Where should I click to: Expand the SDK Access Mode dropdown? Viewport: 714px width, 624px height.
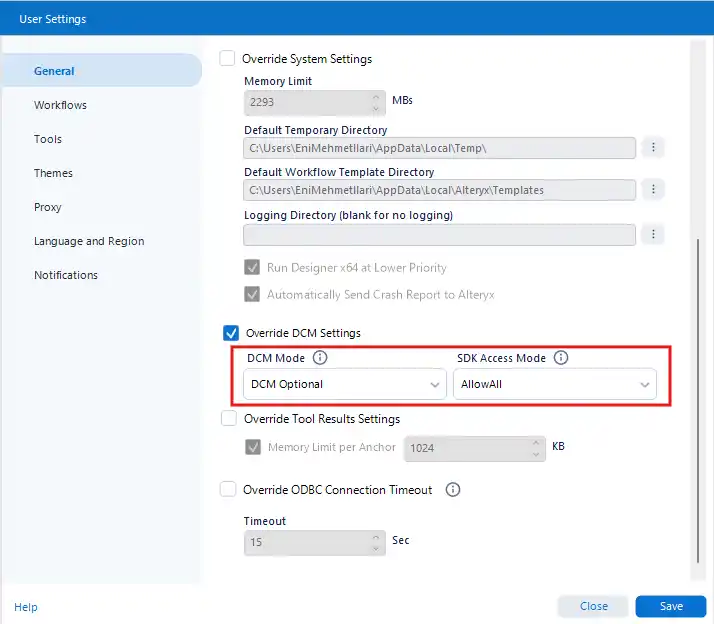[x=555, y=384]
